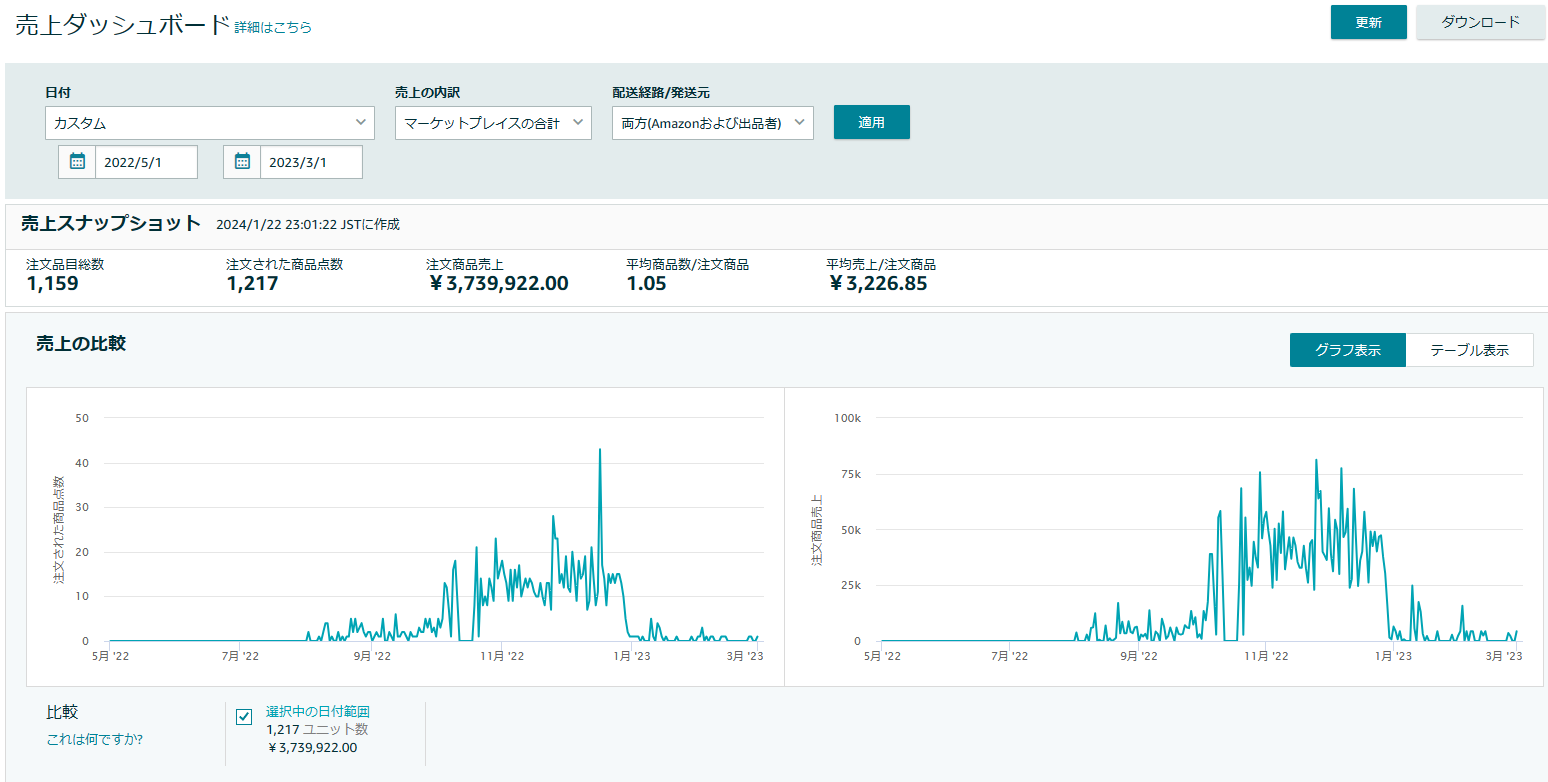Click the 2022/5/1 start date field
This screenshot has width=1548, height=782.
[146, 162]
